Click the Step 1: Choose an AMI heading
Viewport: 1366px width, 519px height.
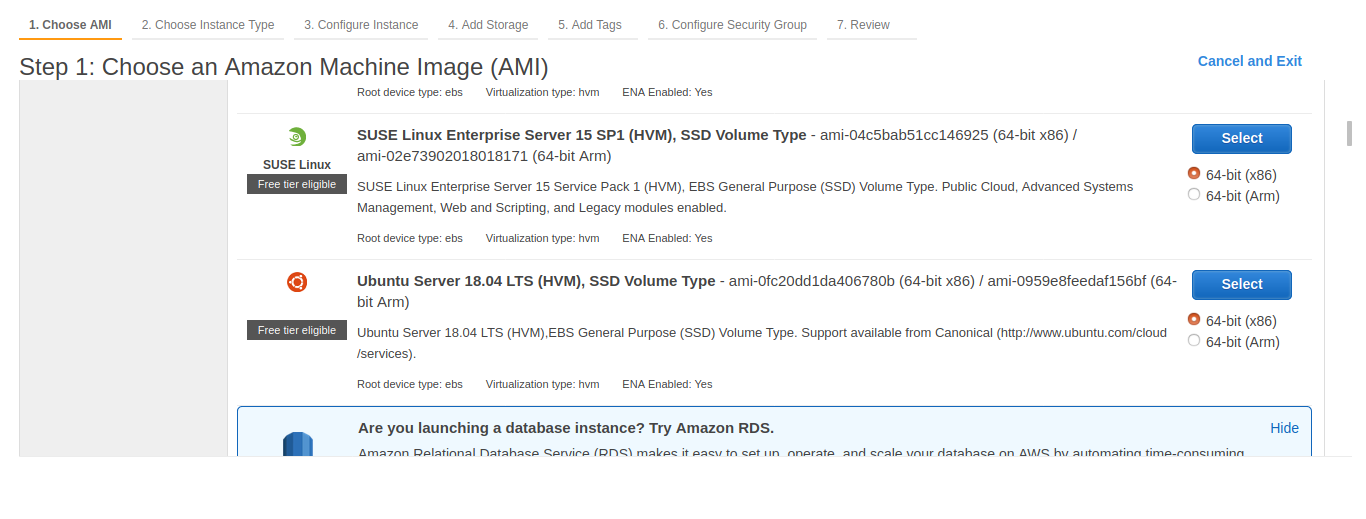coord(284,67)
